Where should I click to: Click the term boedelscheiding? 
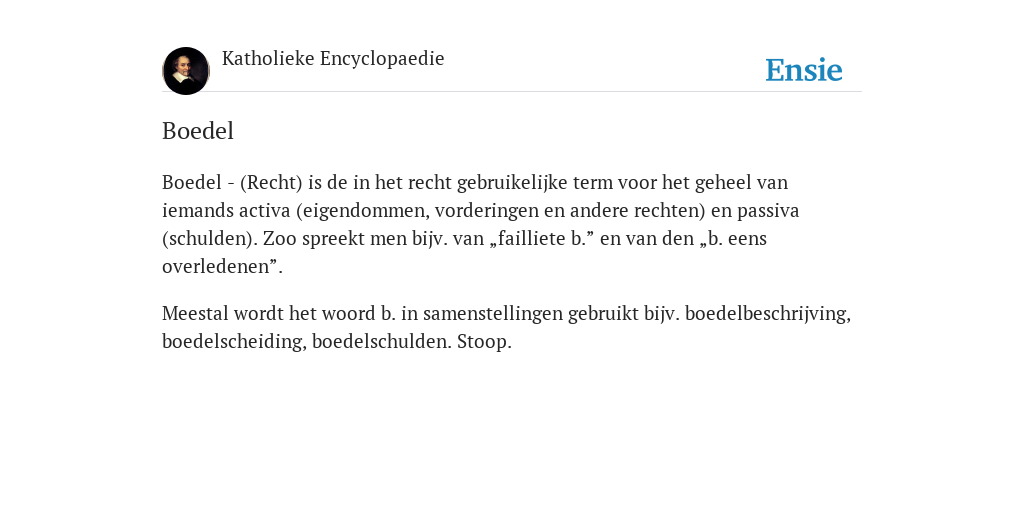(234, 342)
